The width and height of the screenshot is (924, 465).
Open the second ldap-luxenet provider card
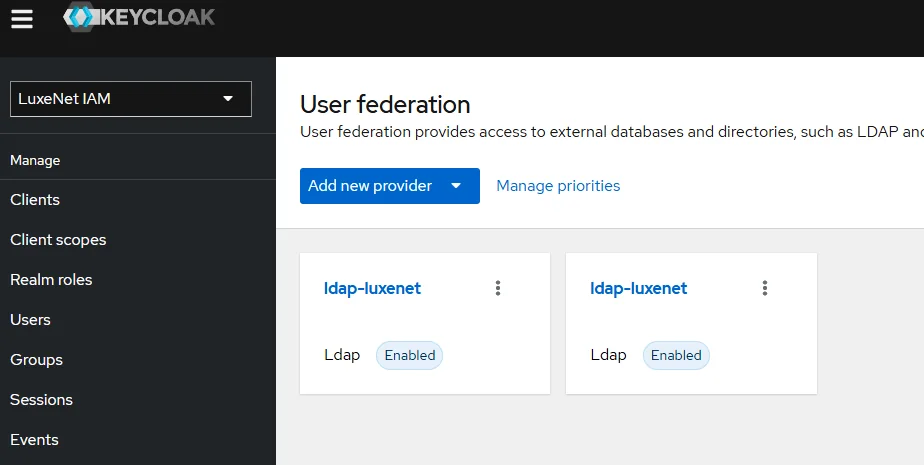[x=639, y=288]
